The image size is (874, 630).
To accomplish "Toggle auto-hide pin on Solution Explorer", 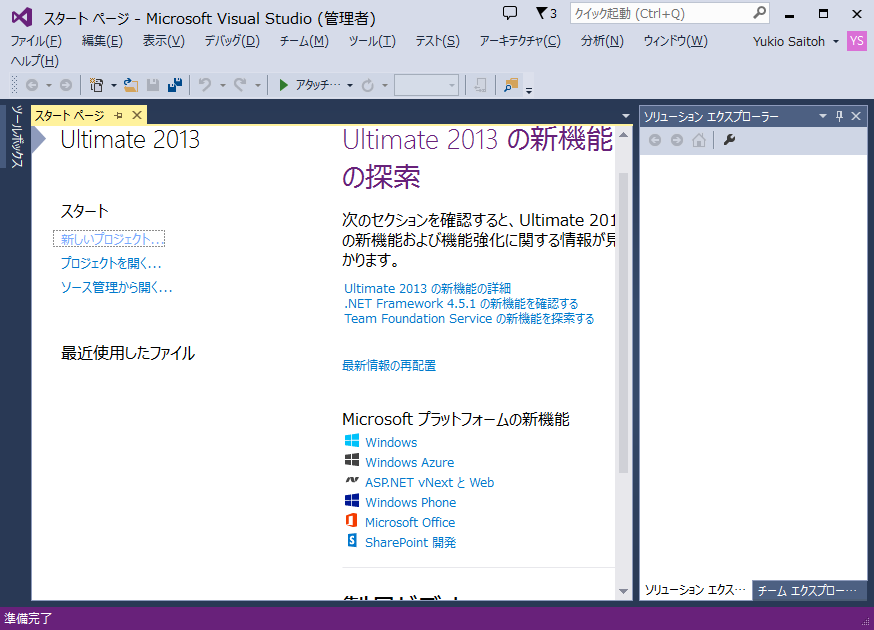I will point(839,116).
